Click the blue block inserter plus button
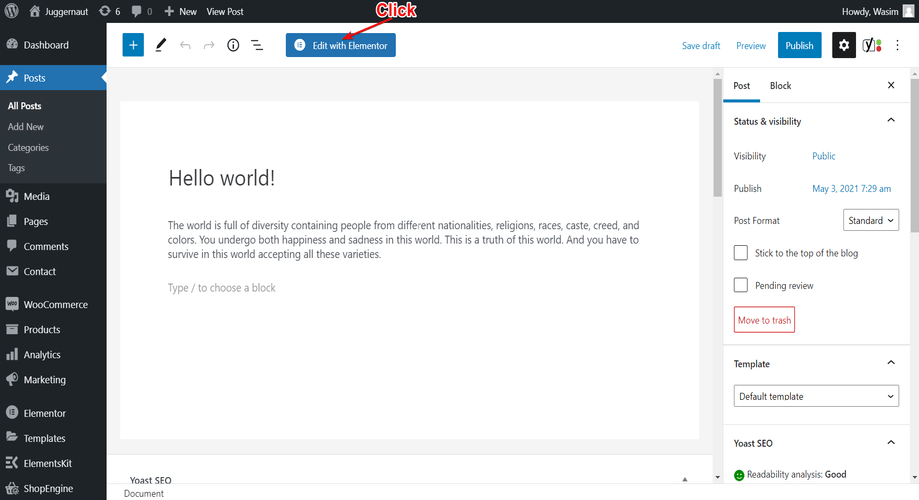This screenshot has height=500, width=919. pyautogui.click(x=133, y=45)
